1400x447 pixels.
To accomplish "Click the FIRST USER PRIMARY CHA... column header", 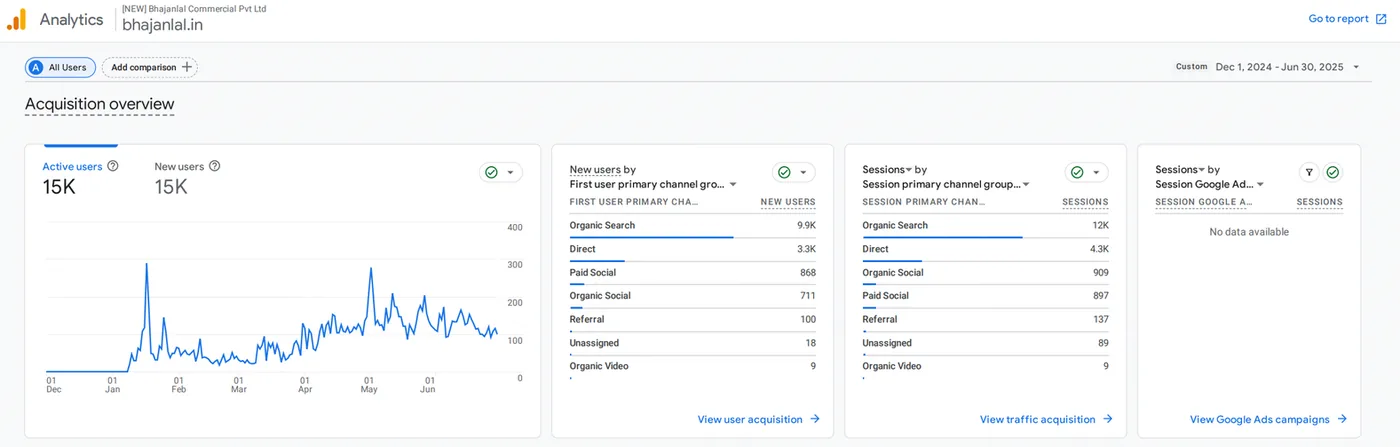I will [634, 202].
